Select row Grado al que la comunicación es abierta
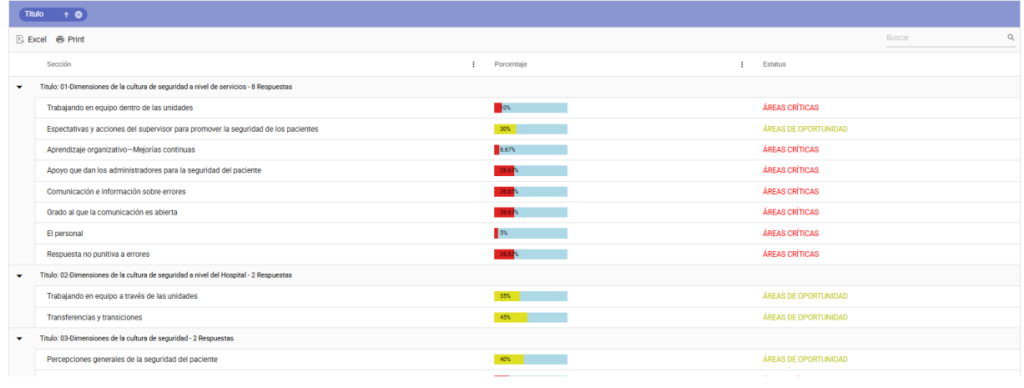1024x388 pixels. [x=528, y=212]
